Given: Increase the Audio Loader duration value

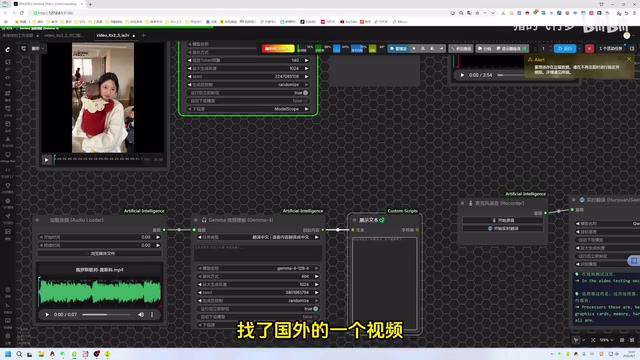Looking at the screenshot, I should (158, 245).
